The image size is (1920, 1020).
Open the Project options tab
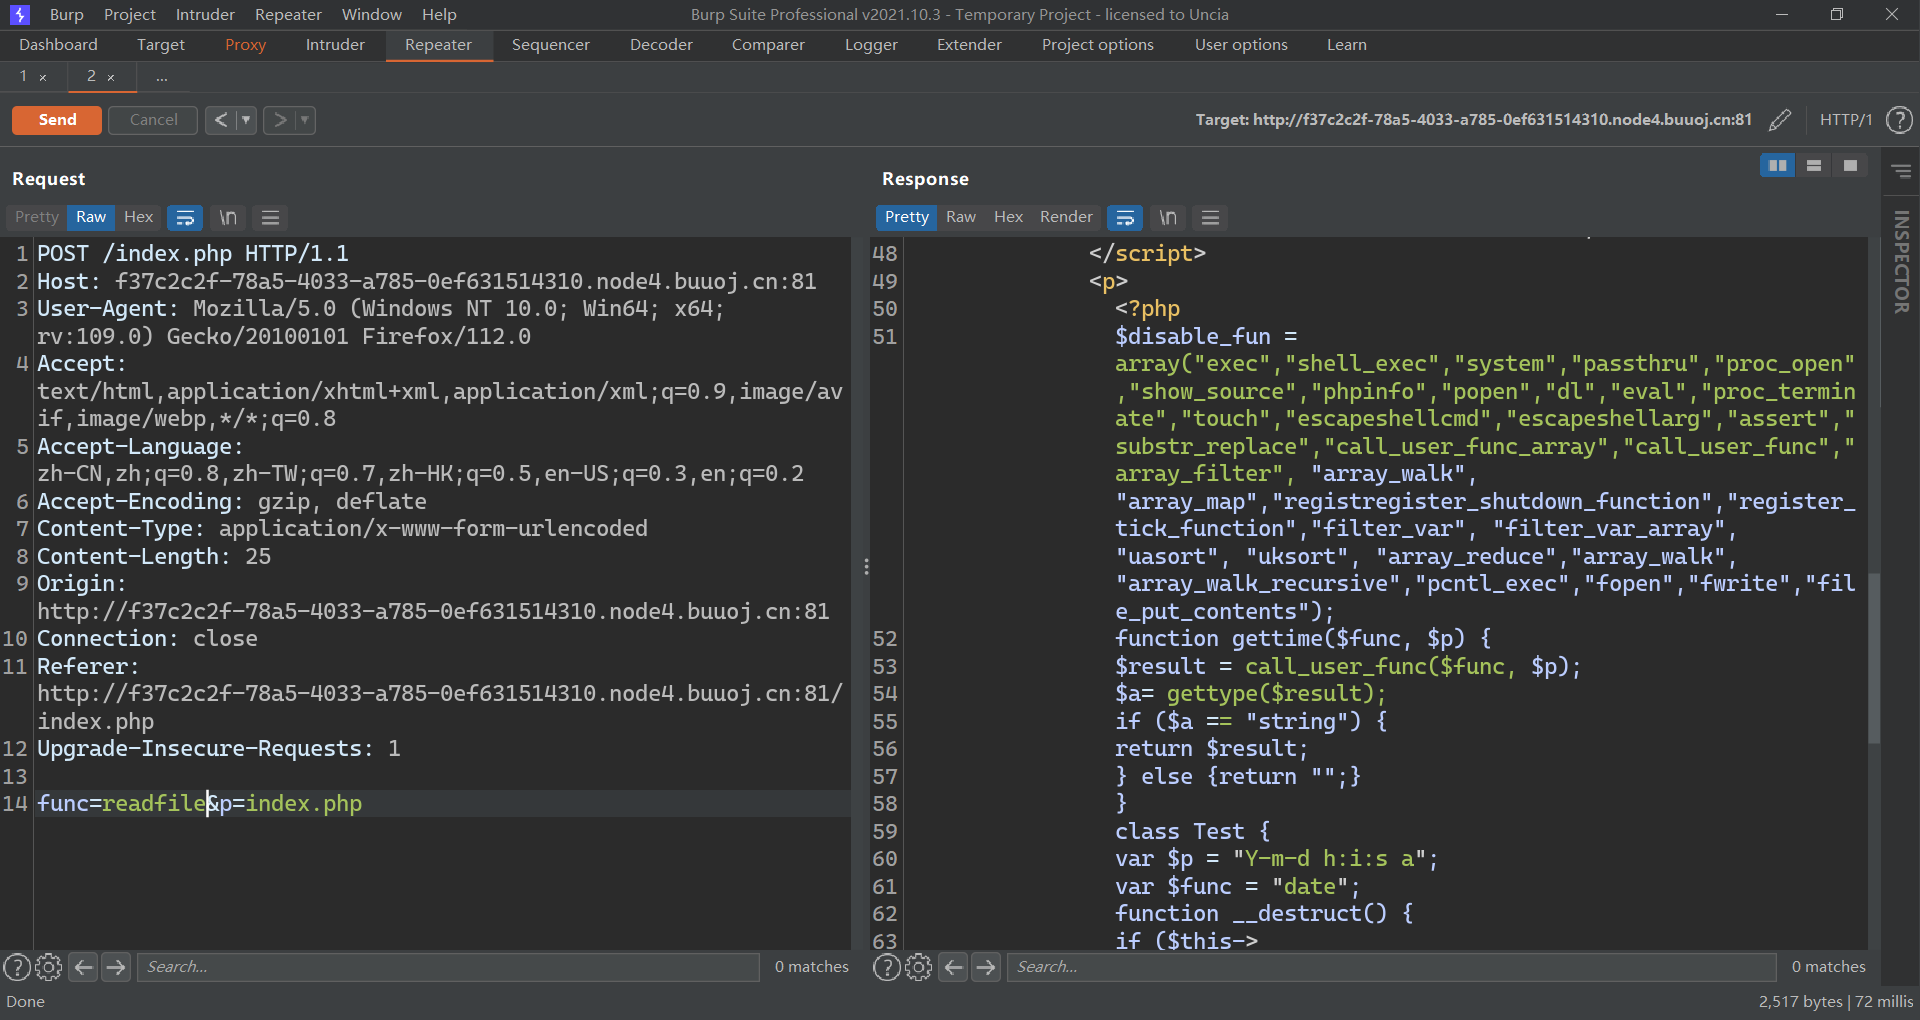point(1098,45)
